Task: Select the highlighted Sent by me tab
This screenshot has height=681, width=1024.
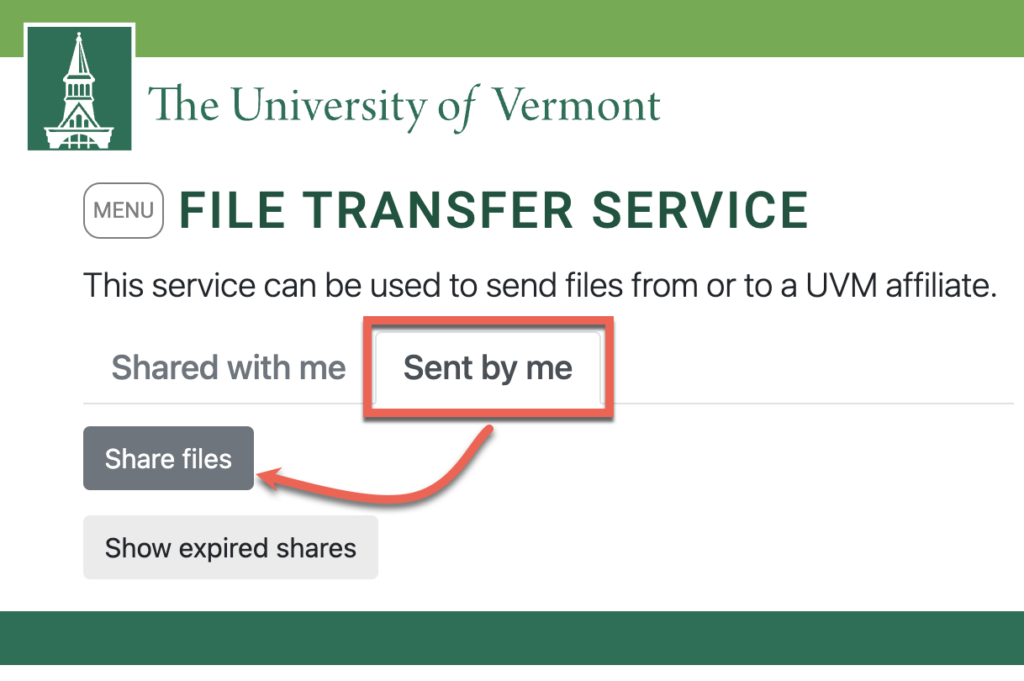Action: 487,368
